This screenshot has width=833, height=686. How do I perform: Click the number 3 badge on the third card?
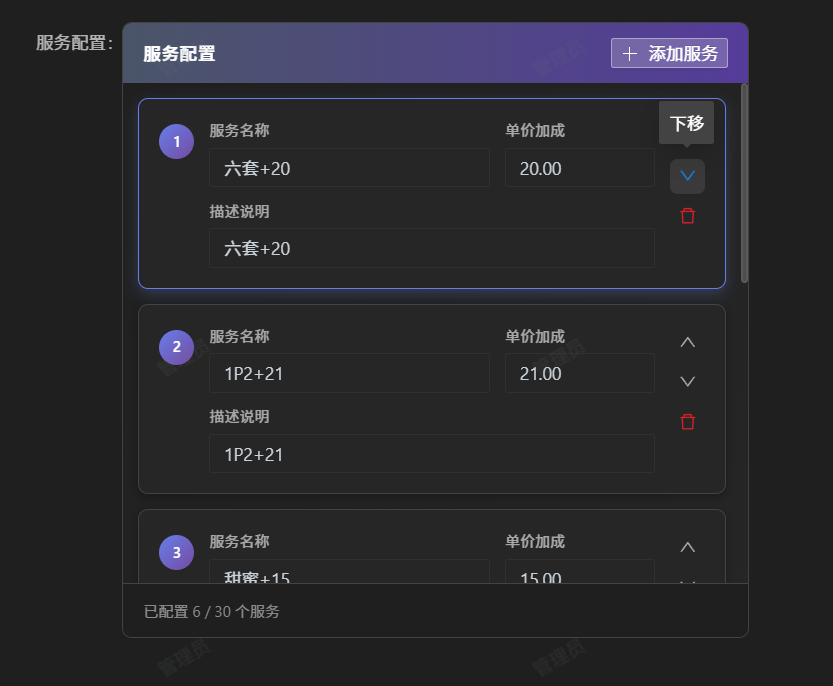click(176, 552)
